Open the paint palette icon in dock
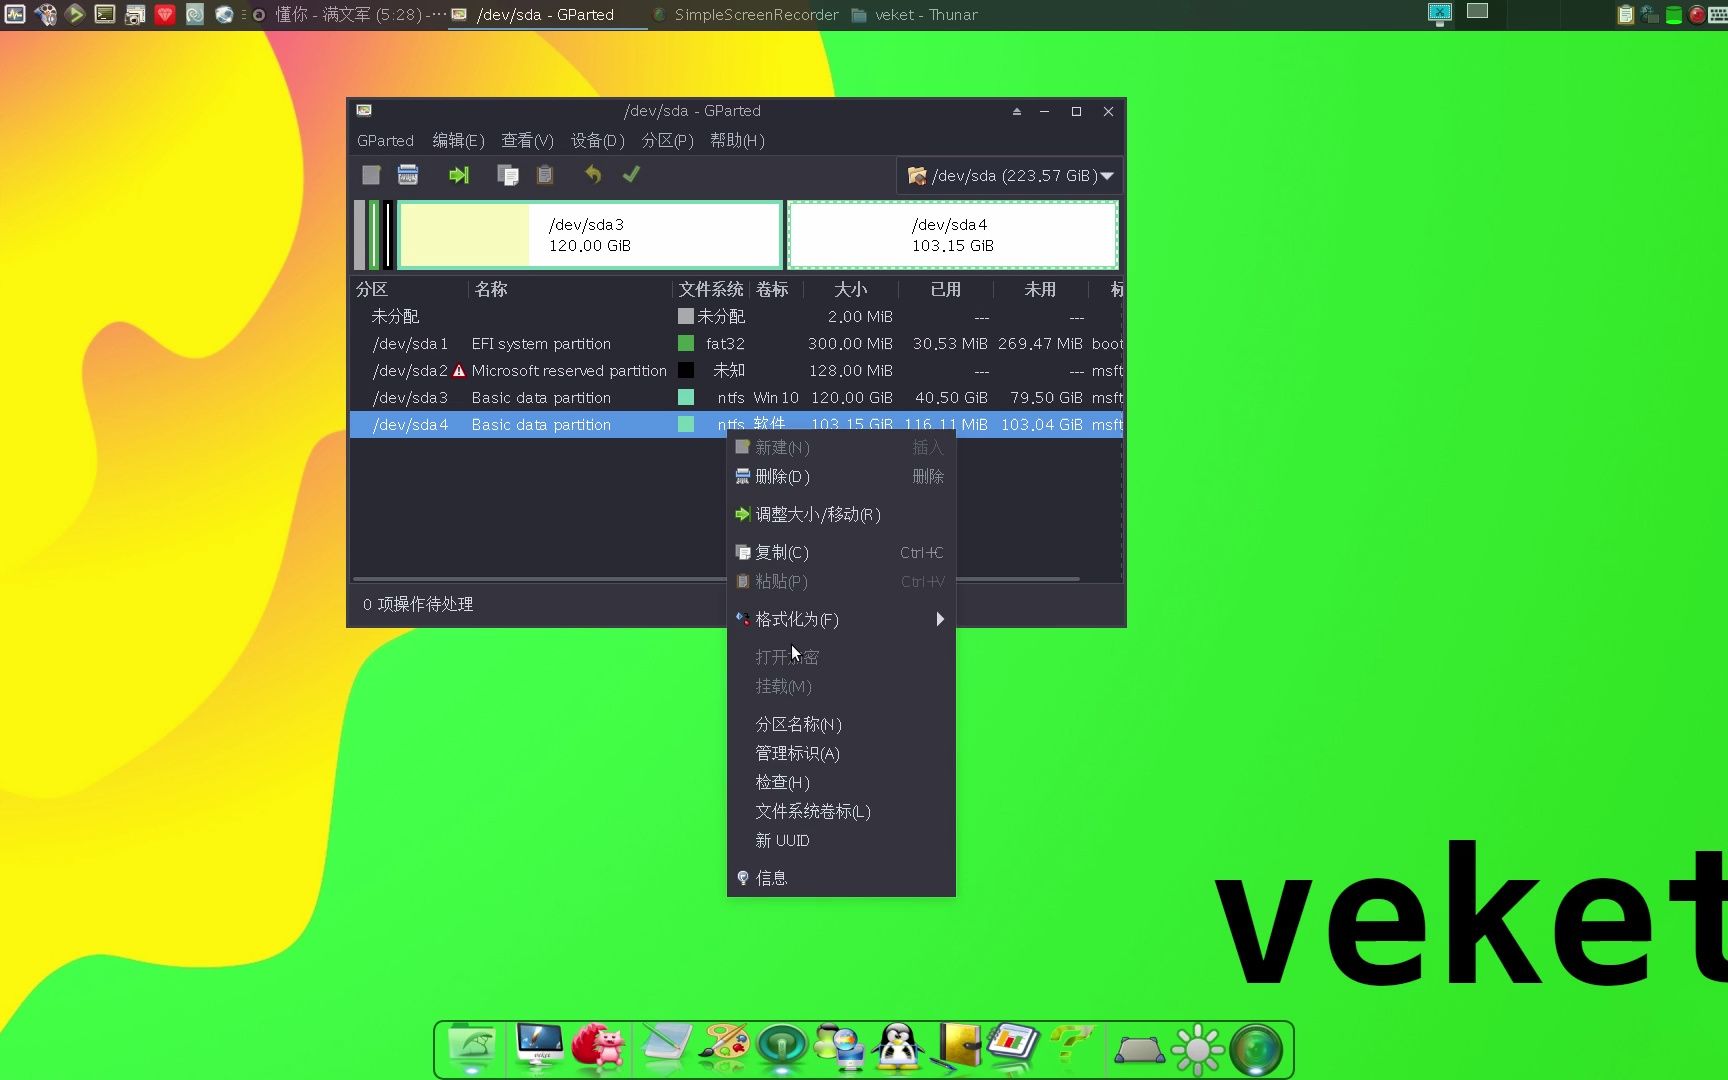Image resolution: width=1728 pixels, height=1080 pixels. click(x=724, y=1047)
